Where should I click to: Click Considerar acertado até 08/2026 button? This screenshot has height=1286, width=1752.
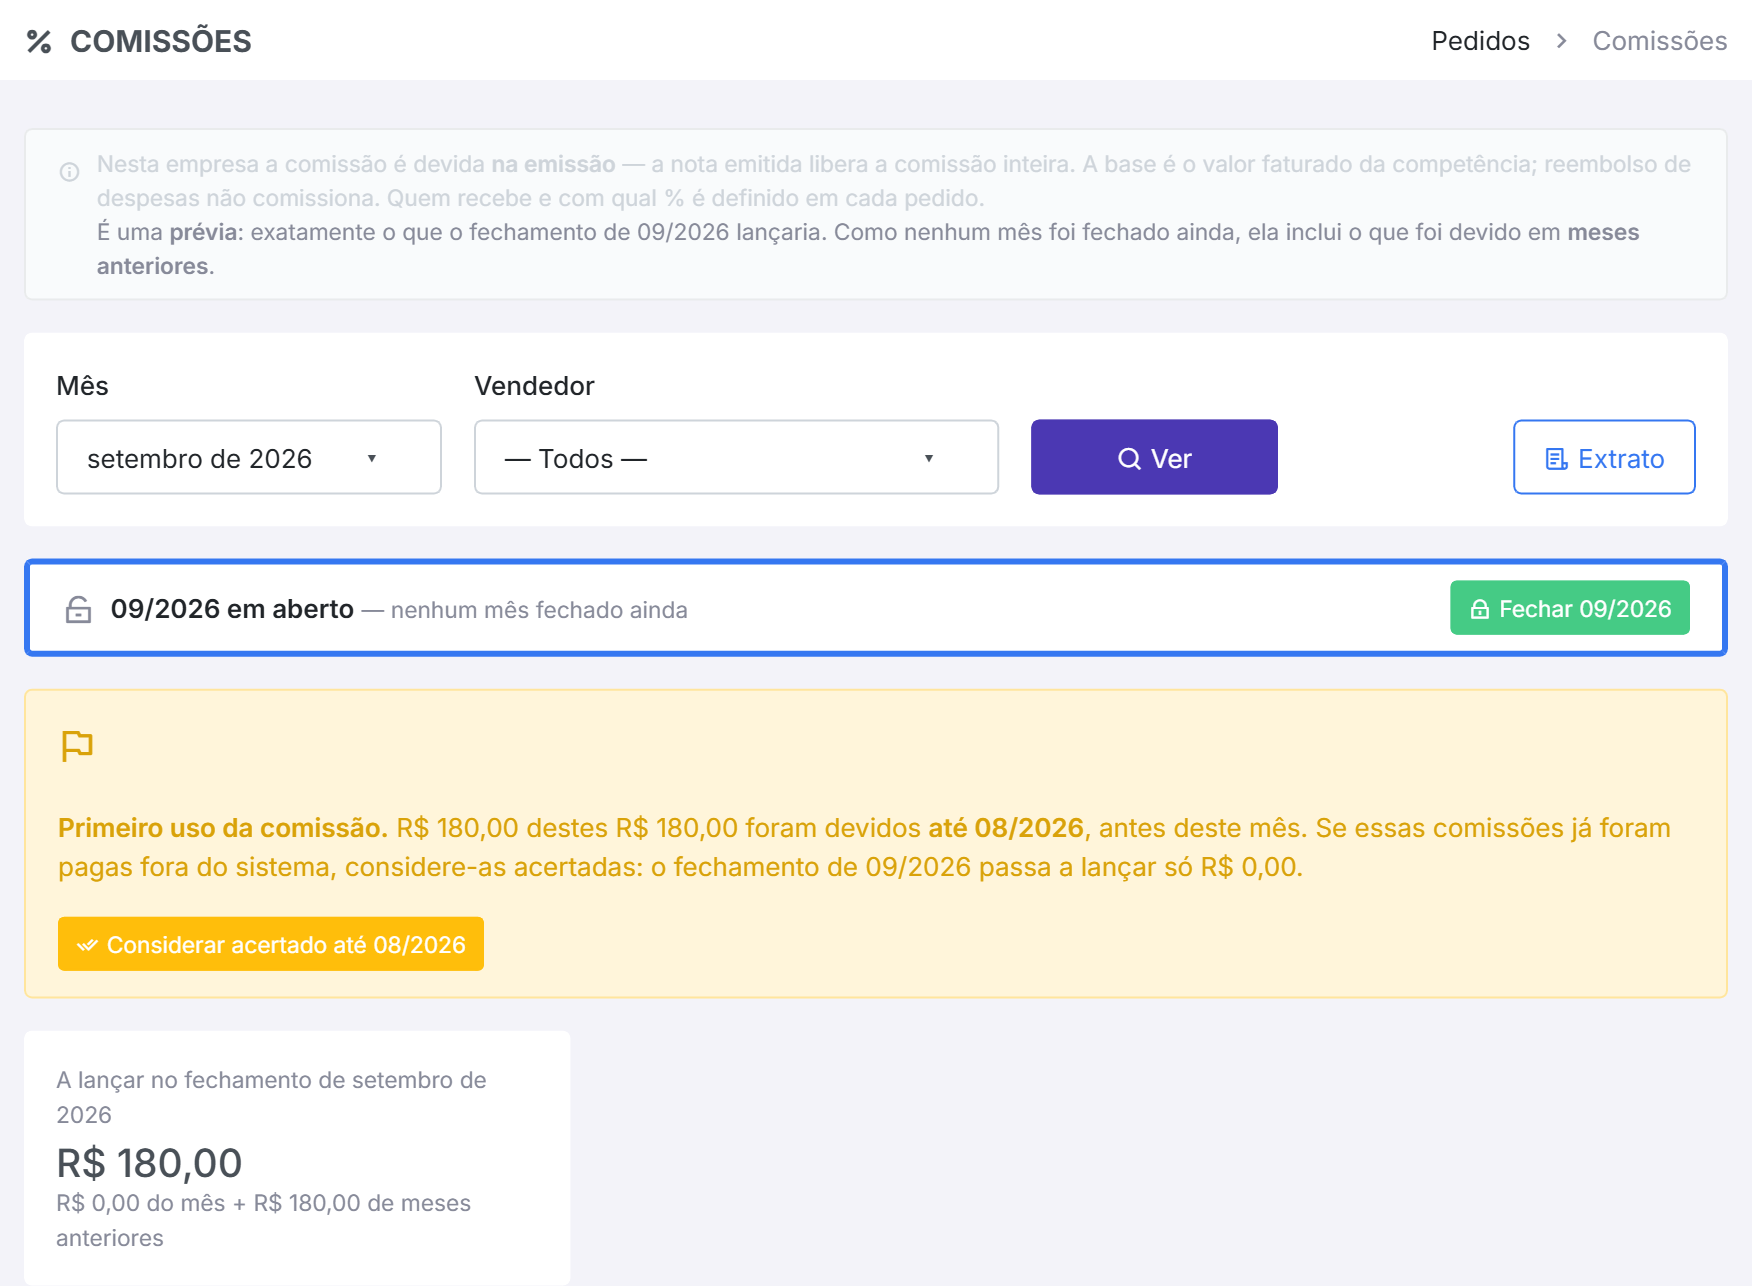tap(271, 944)
